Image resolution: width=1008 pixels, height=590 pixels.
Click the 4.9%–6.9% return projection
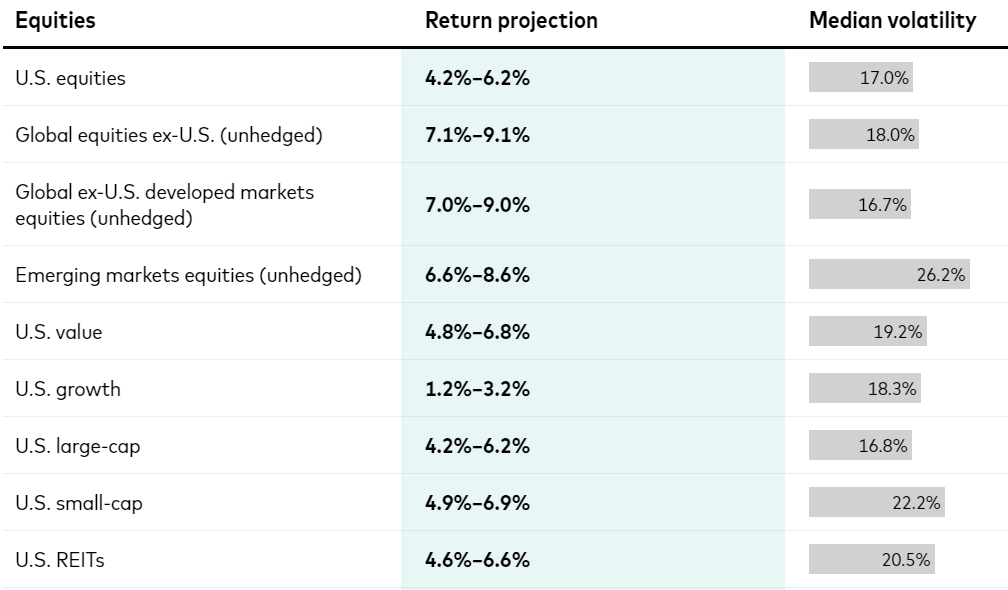[x=477, y=503]
